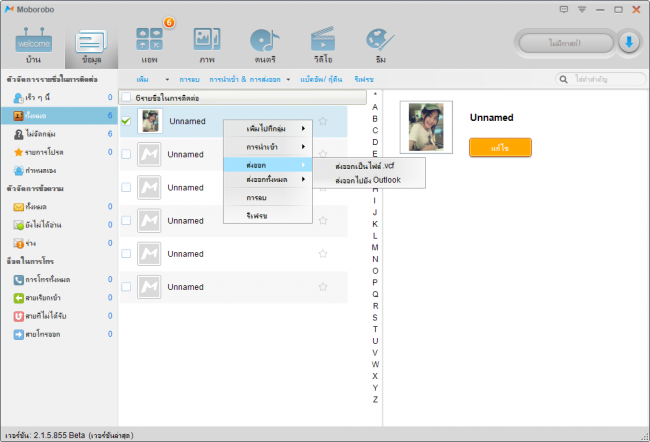The width and height of the screenshot is (650, 442).
Task: Select ไม่จัดกลุ่ม ungrouped contacts
Action: (59, 134)
